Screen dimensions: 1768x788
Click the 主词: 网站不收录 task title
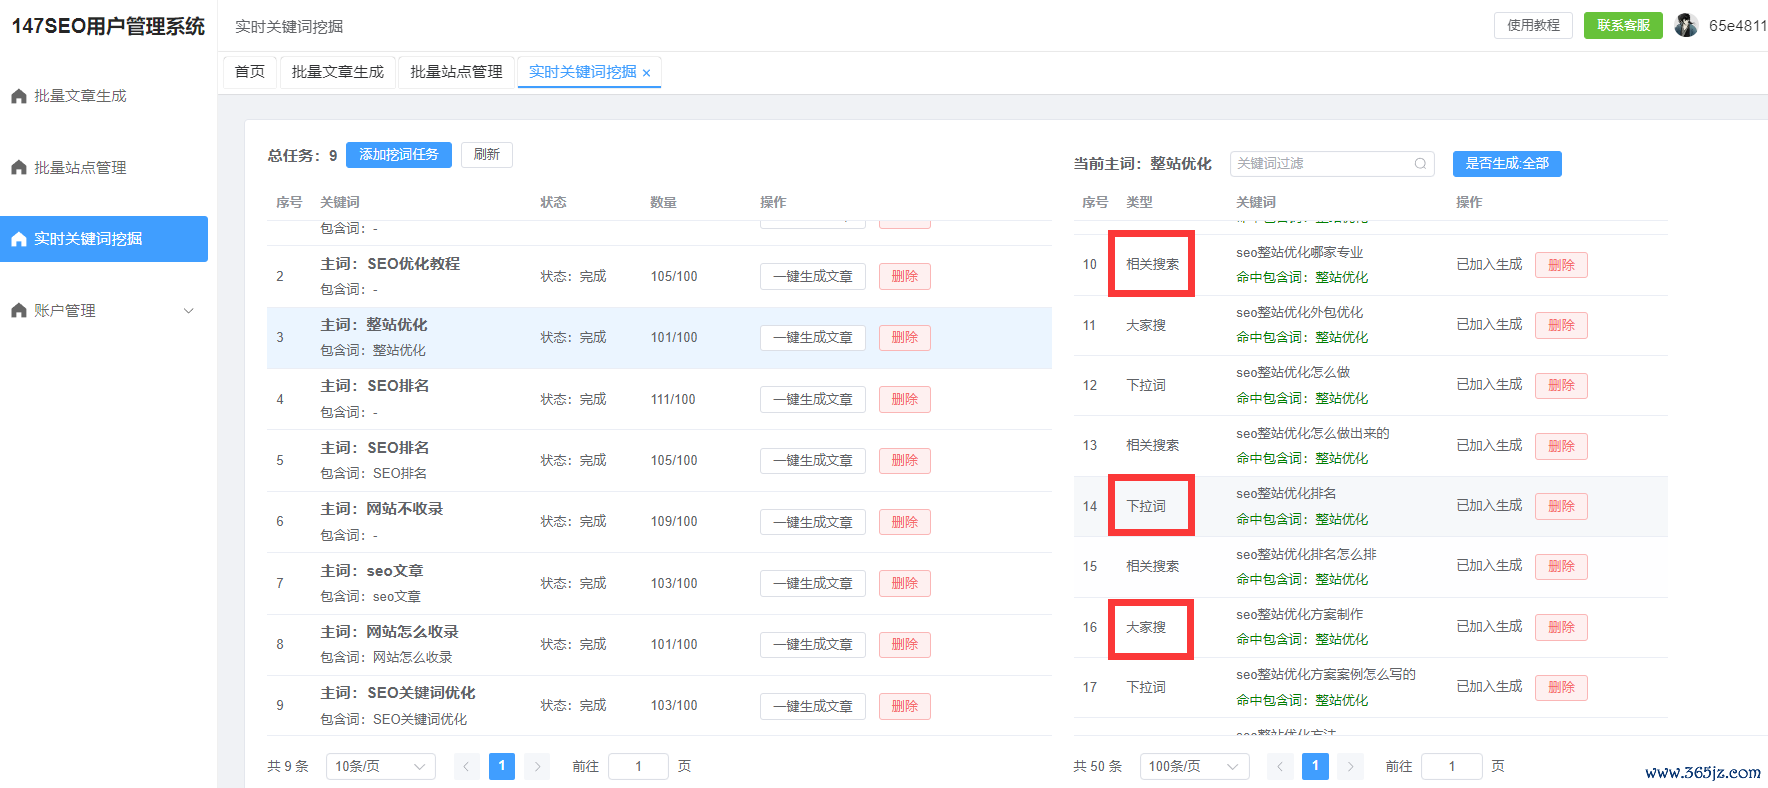tap(382, 509)
